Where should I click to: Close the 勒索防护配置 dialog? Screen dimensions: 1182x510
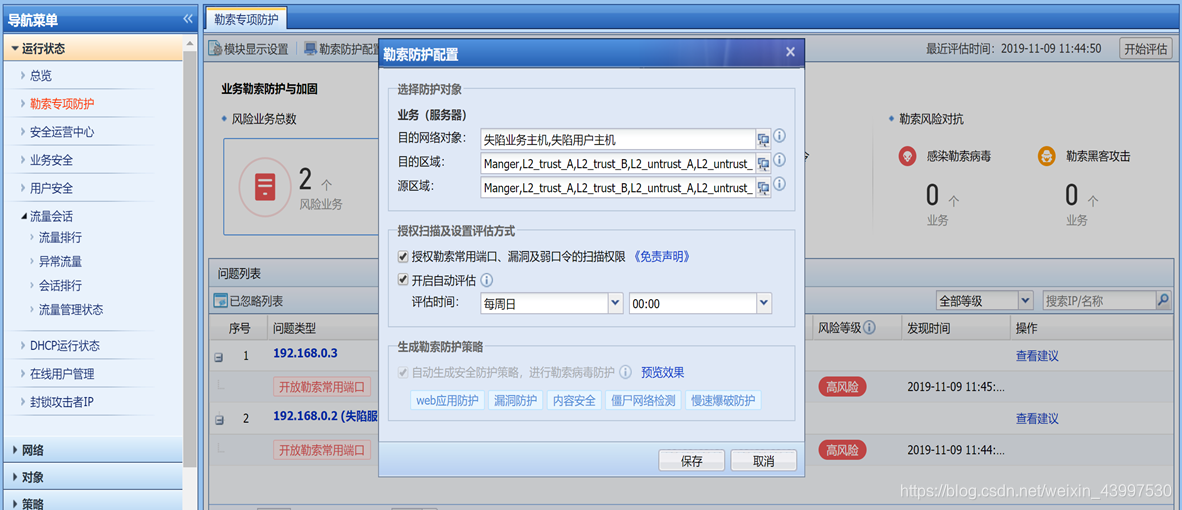(790, 53)
